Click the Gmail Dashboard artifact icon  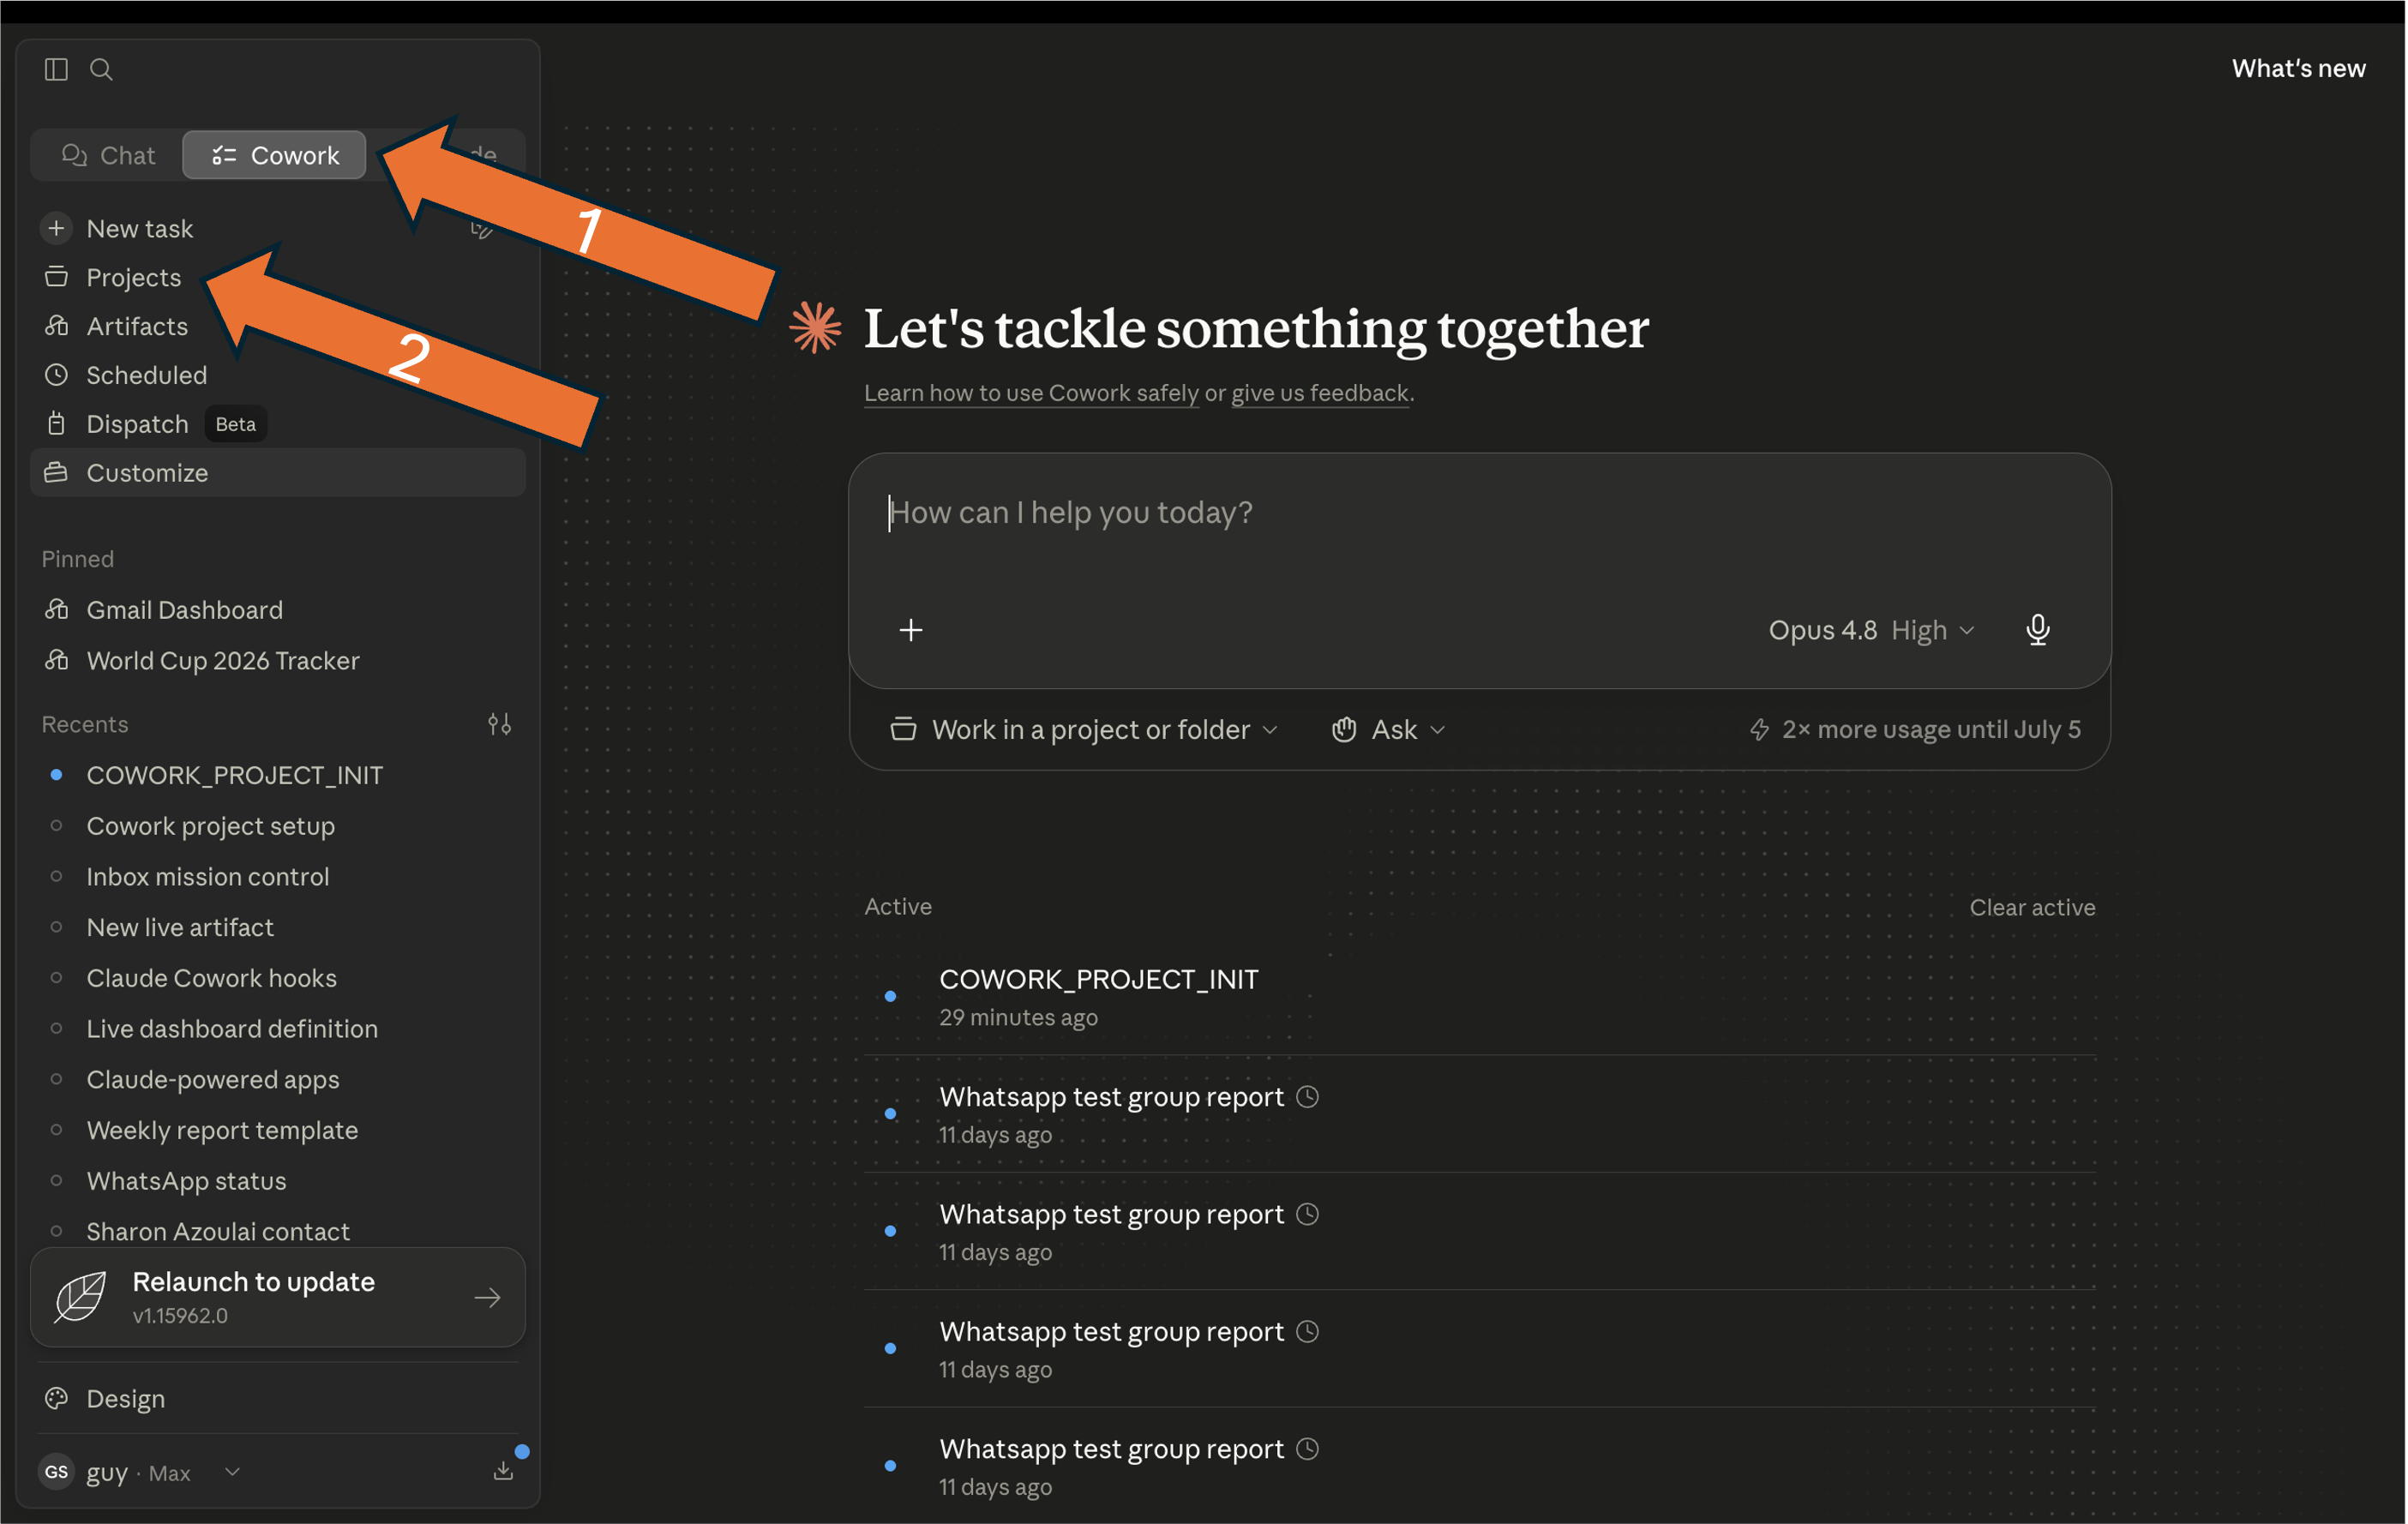56,609
